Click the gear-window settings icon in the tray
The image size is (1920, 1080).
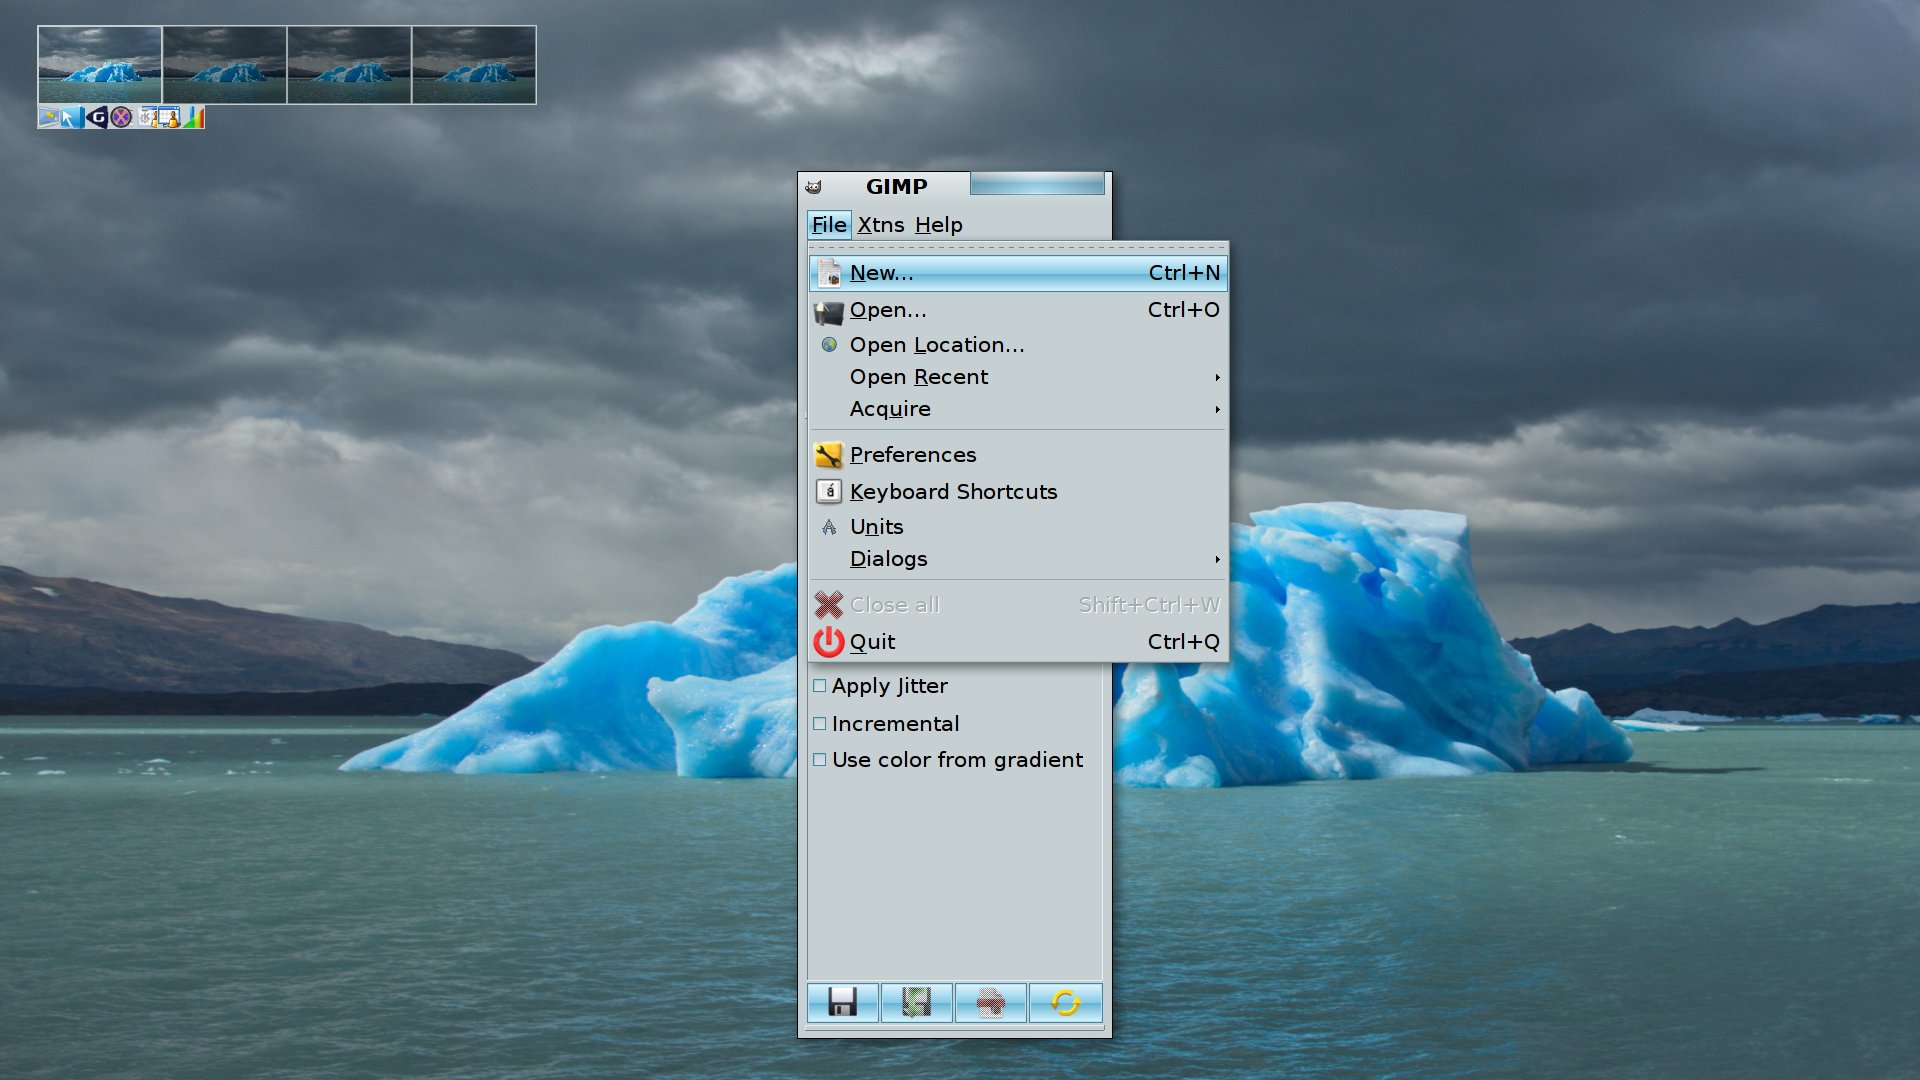pos(147,117)
